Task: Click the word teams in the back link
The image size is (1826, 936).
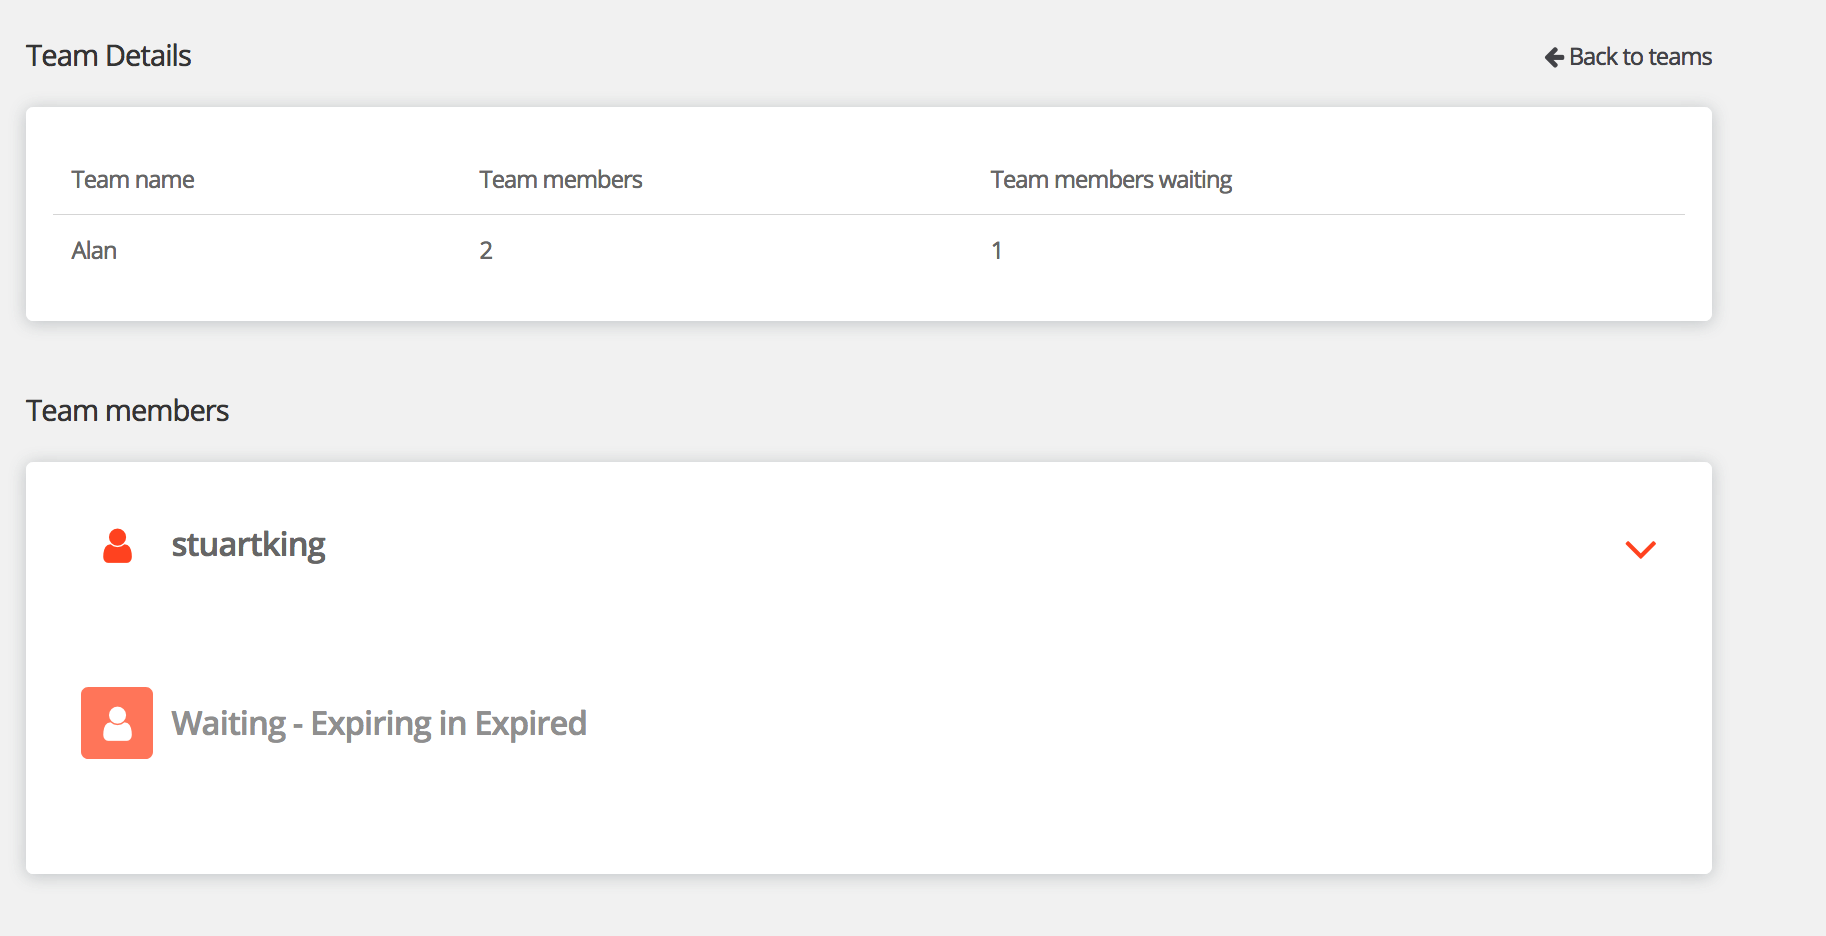Action: click(1680, 57)
